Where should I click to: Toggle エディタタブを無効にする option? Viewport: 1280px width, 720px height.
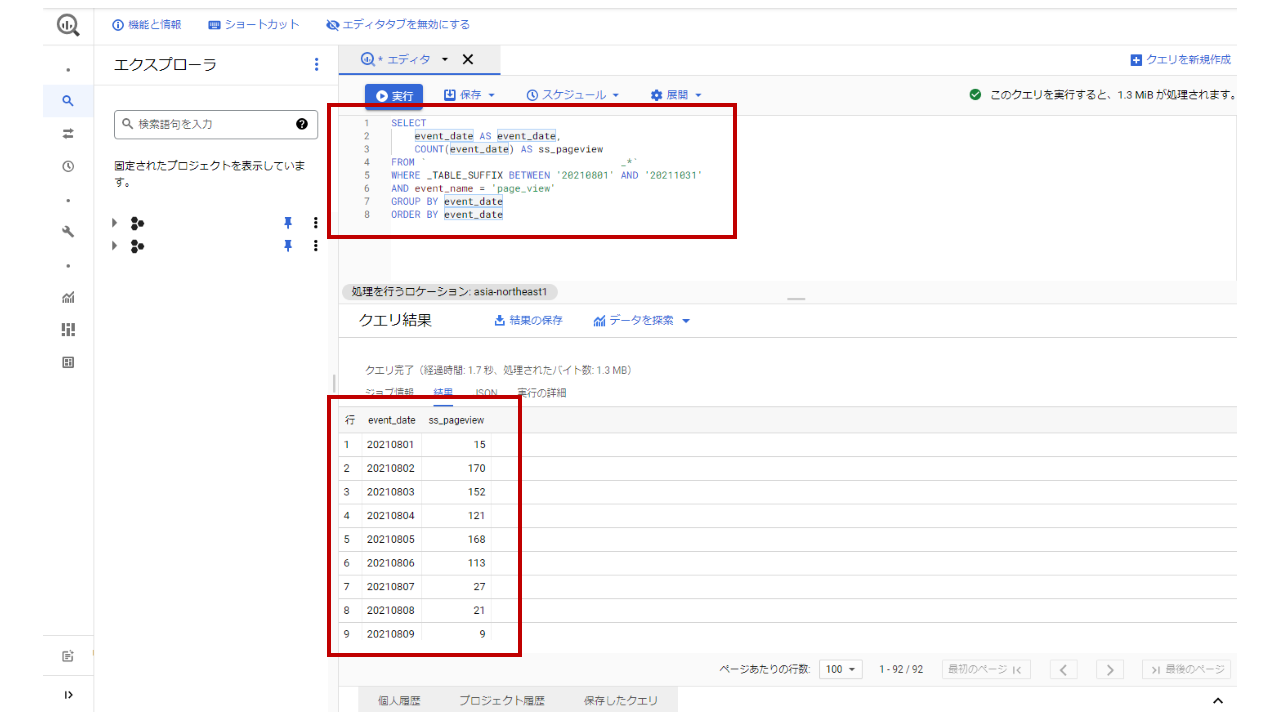(x=398, y=24)
